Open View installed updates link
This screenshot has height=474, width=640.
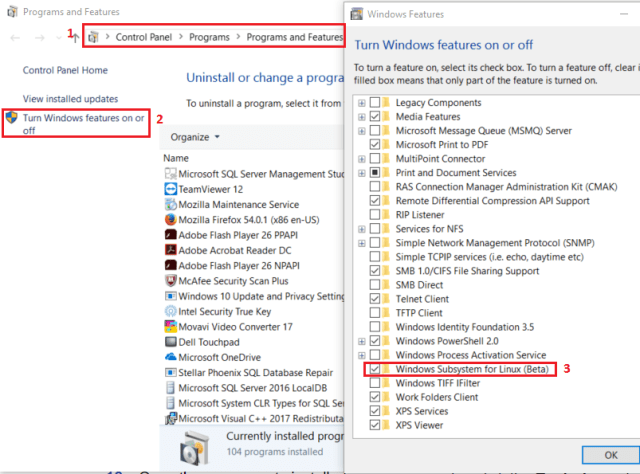pyautogui.click(x=70, y=99)
